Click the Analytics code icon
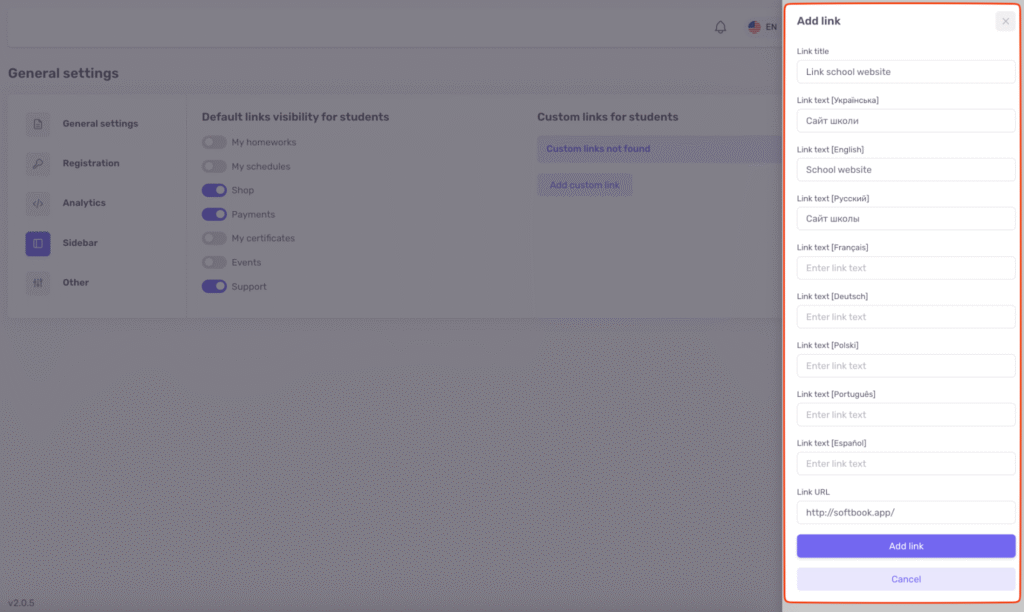1024x612 pixels. pos(37,203)
